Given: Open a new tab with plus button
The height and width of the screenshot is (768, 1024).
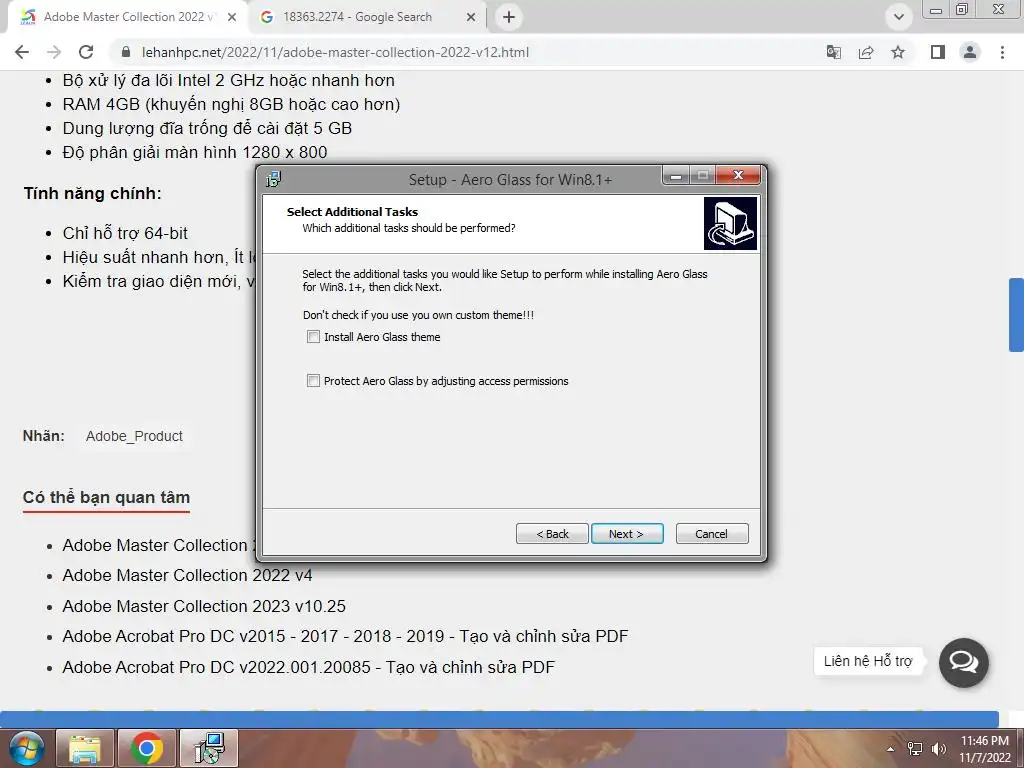Looking at the screenshot, I should (x=509, y=17).
